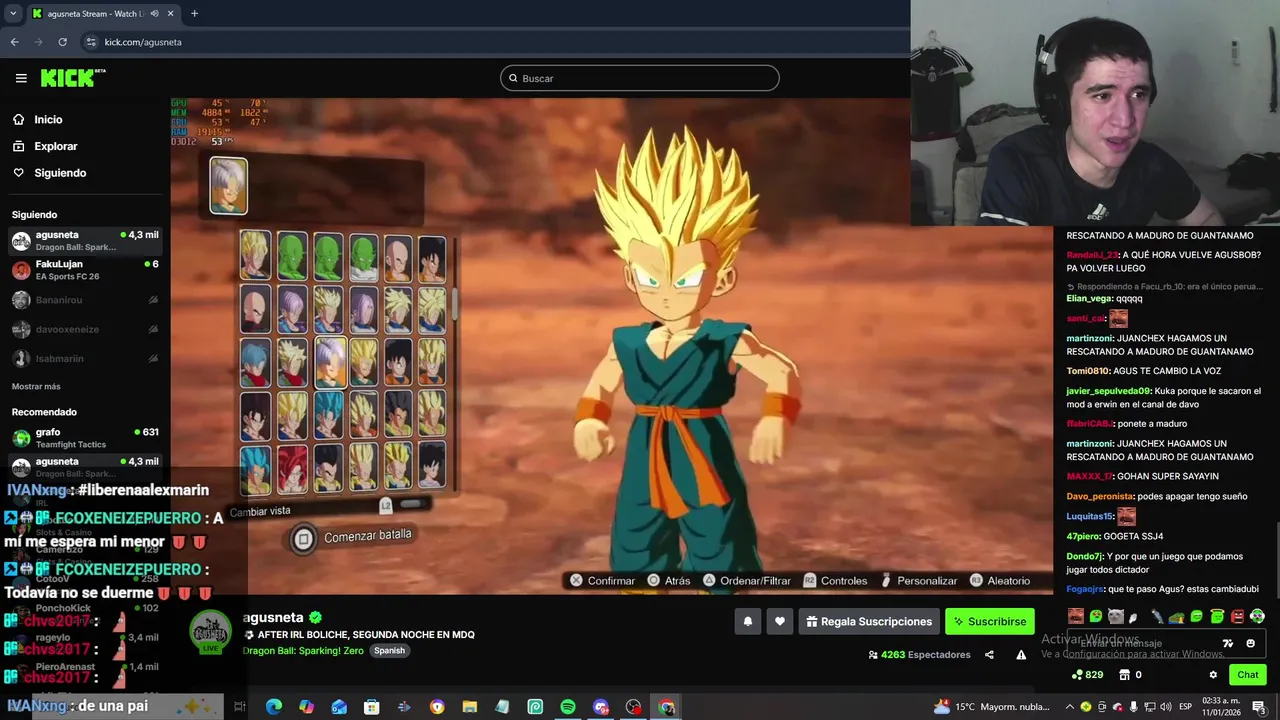1280x720 pixels.
Task: Reload the page with refresh icon
Action: point(62,42)
